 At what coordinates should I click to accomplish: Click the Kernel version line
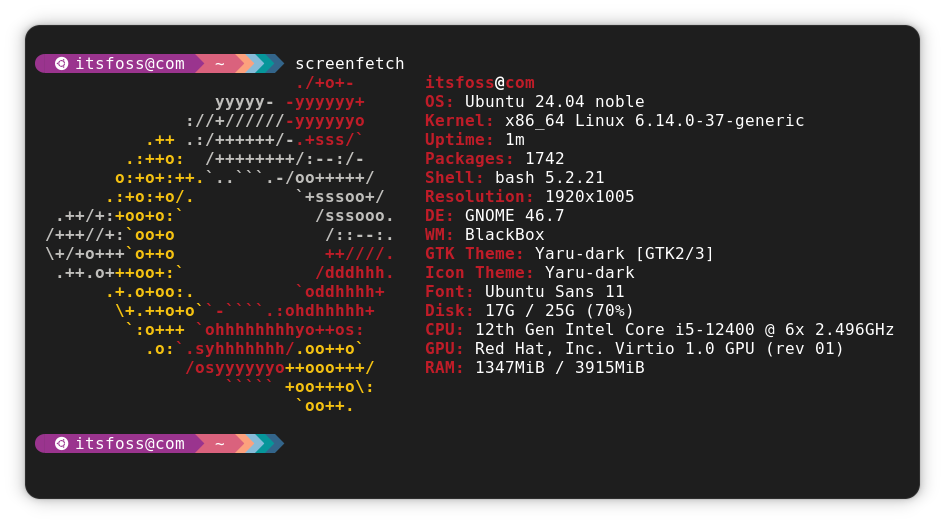click(615, 121)
